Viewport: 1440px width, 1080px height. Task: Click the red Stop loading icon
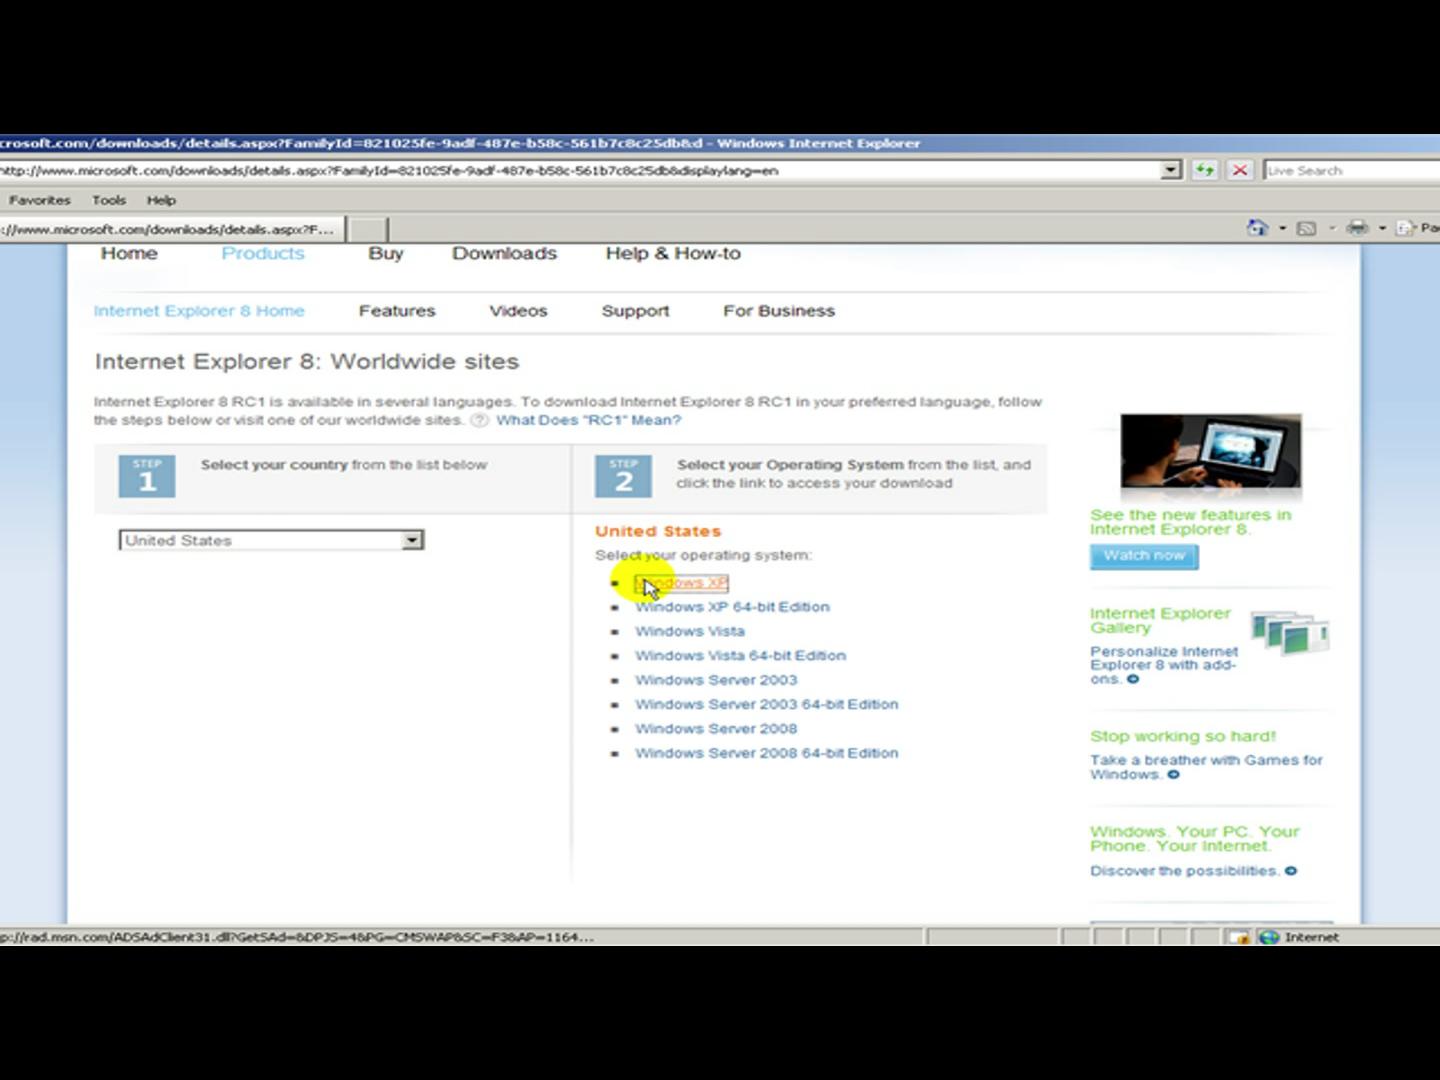click(x=1240, y=170)
